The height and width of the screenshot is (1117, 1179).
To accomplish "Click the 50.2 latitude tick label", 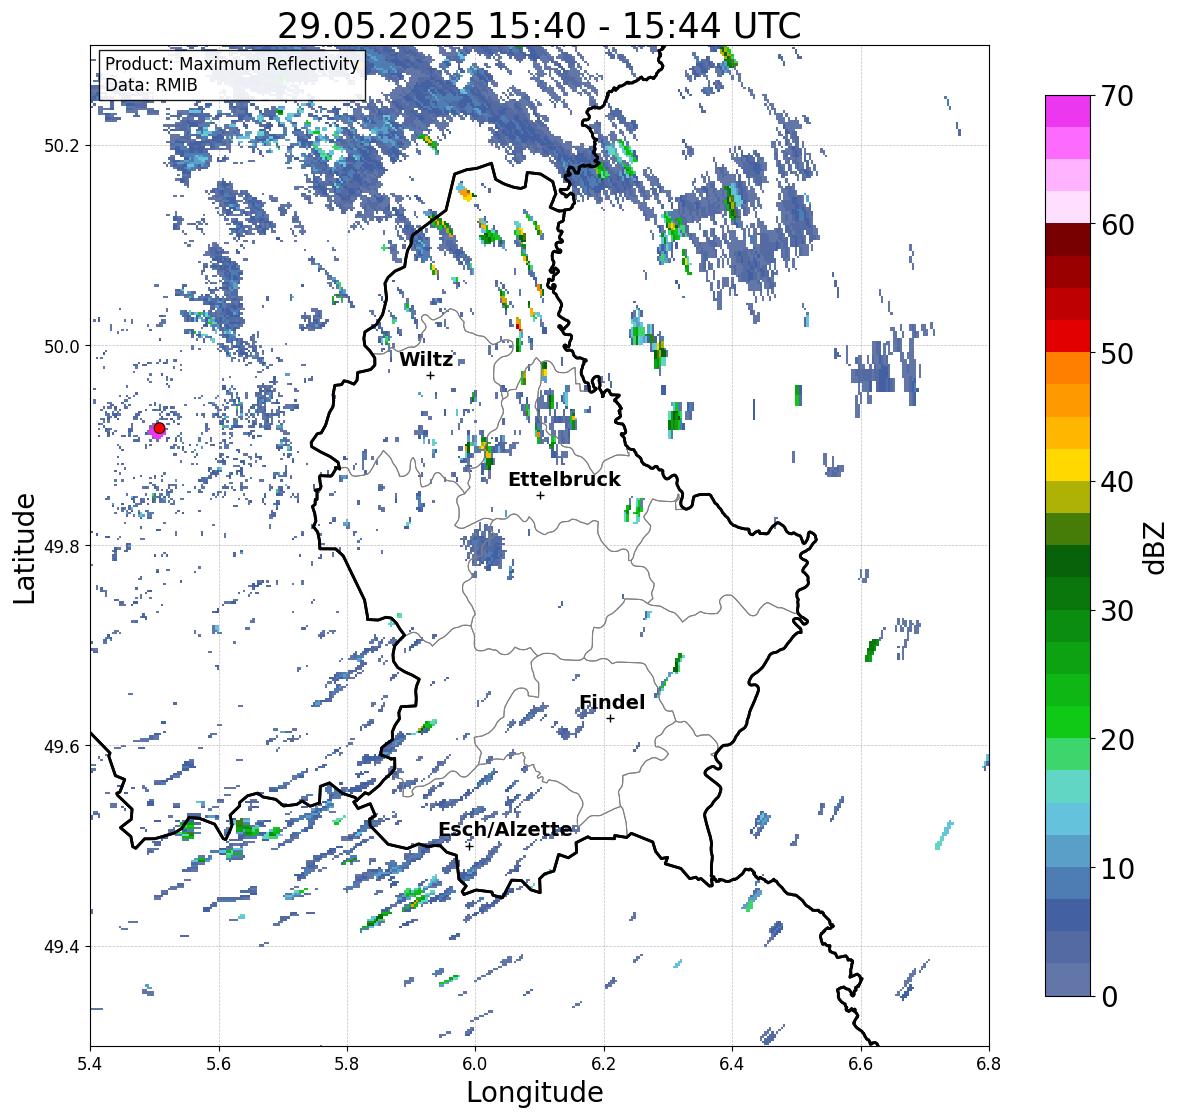I will 62,146.
